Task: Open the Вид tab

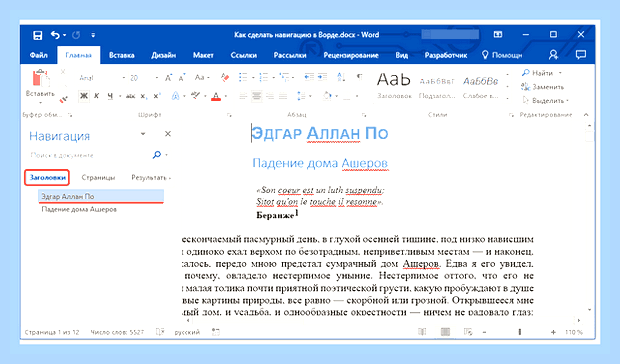Action: click(401, 55)
